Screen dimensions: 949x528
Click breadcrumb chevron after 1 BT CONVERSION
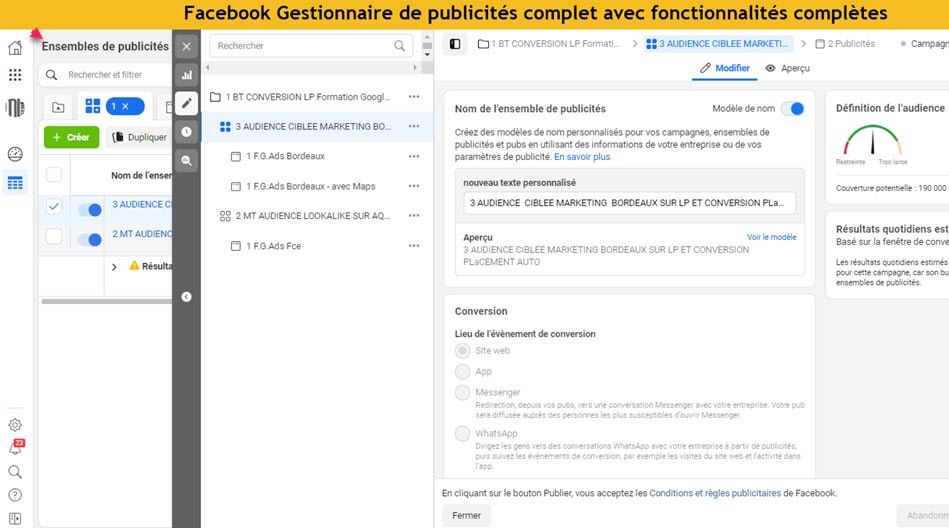click(635, 44)
